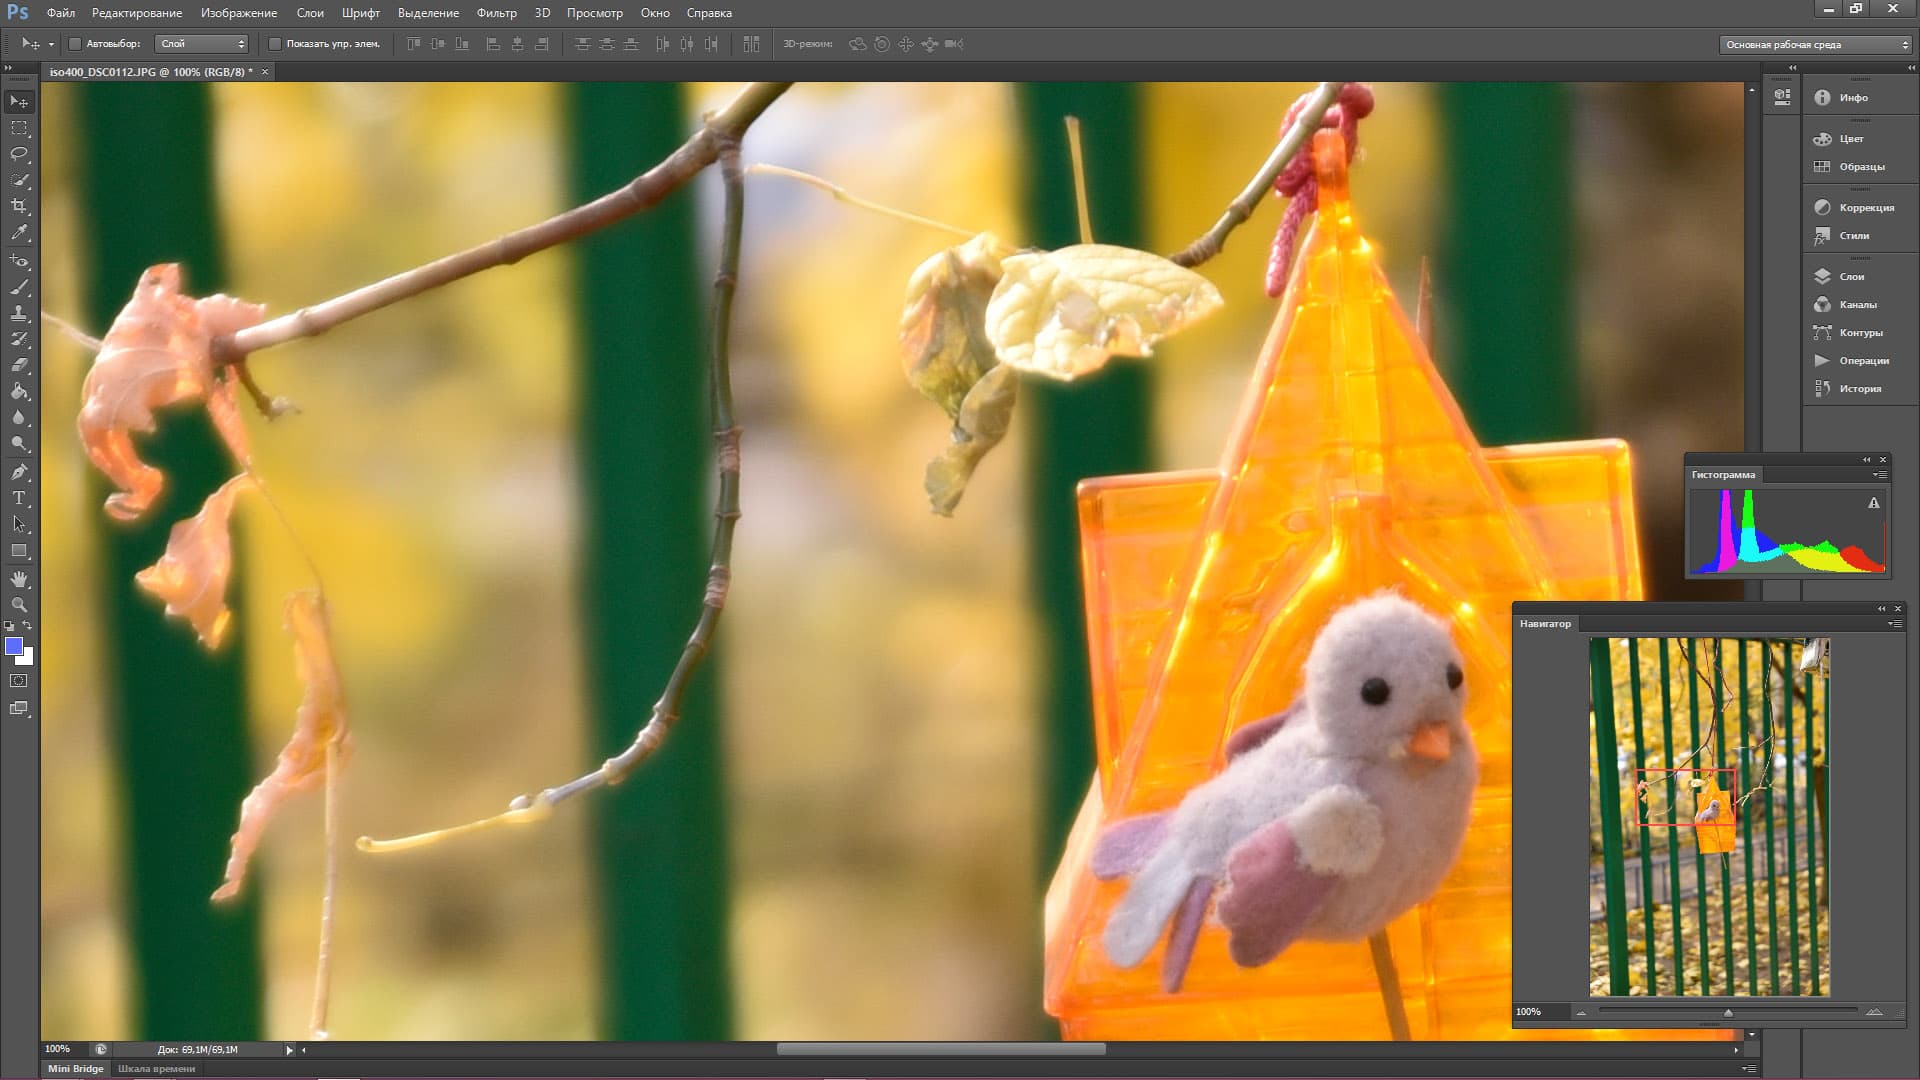Click the foreground color swatch

tap(14, 647)
